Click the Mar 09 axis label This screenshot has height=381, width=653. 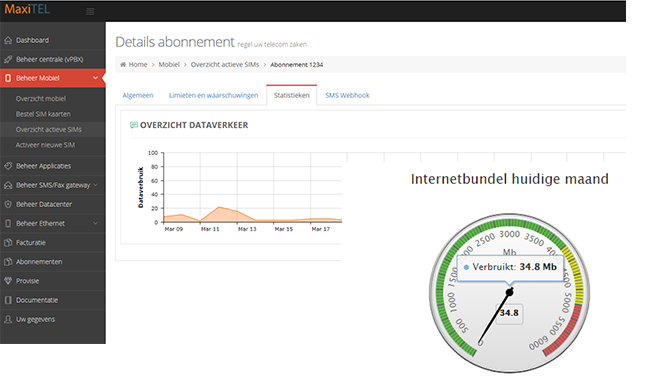point(174,229)
